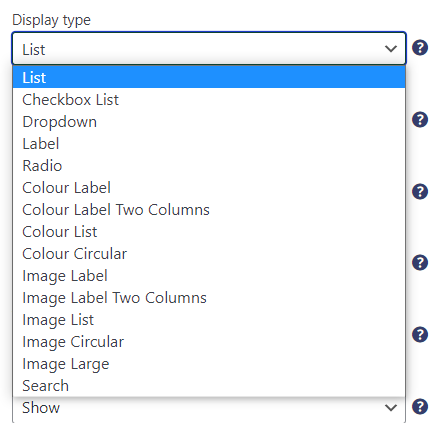The height and width of the screenshot is (423, 437).
Task: Select Search display type
Action: (209, 385)
